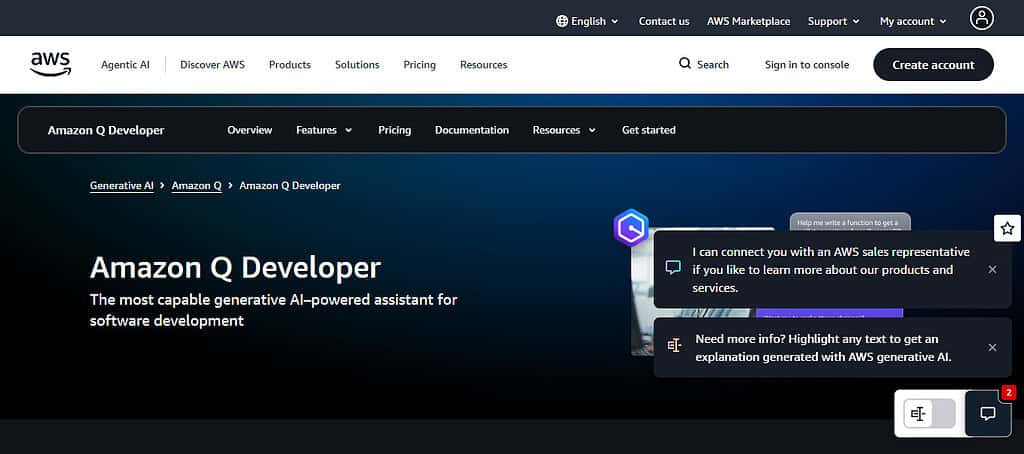1024x454 pixels.
Task: Click the Create account button
Action: (x=933, y=65)
